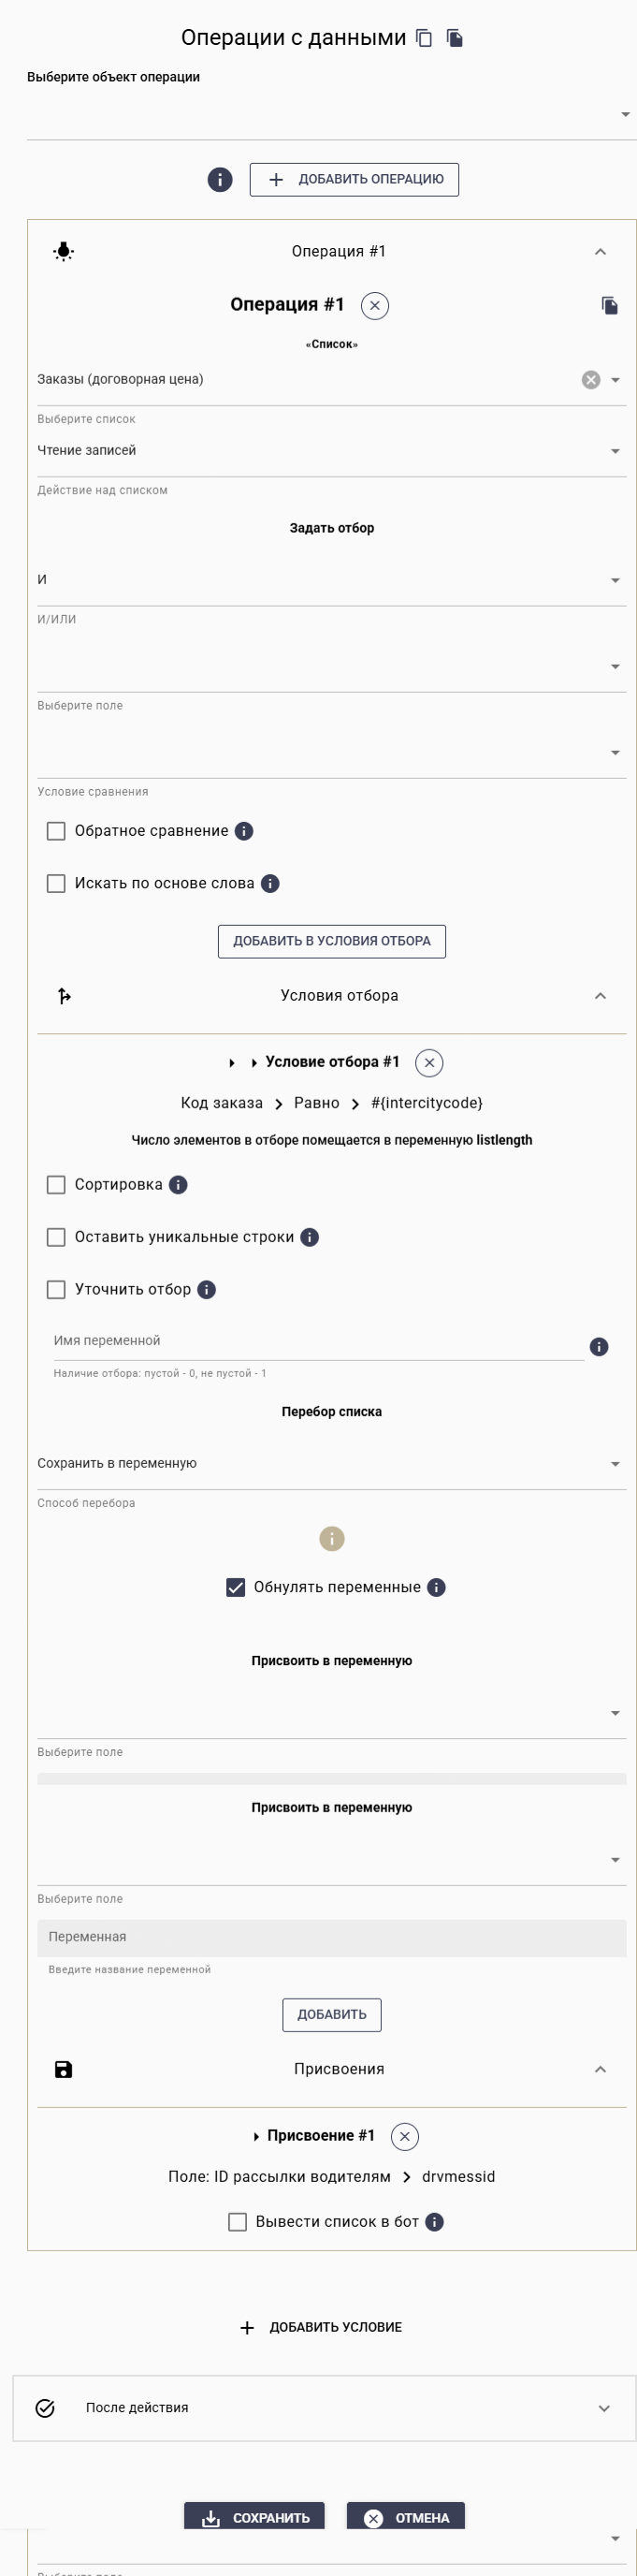Click the info icon next to Имя переменной field
Viewport: 637px width, 2576px height.
tap(599, 1346)
